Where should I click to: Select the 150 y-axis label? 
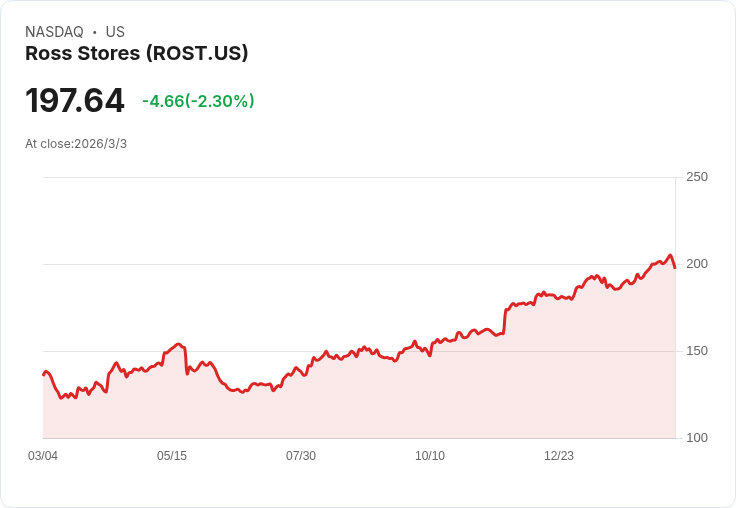point(697,351)
